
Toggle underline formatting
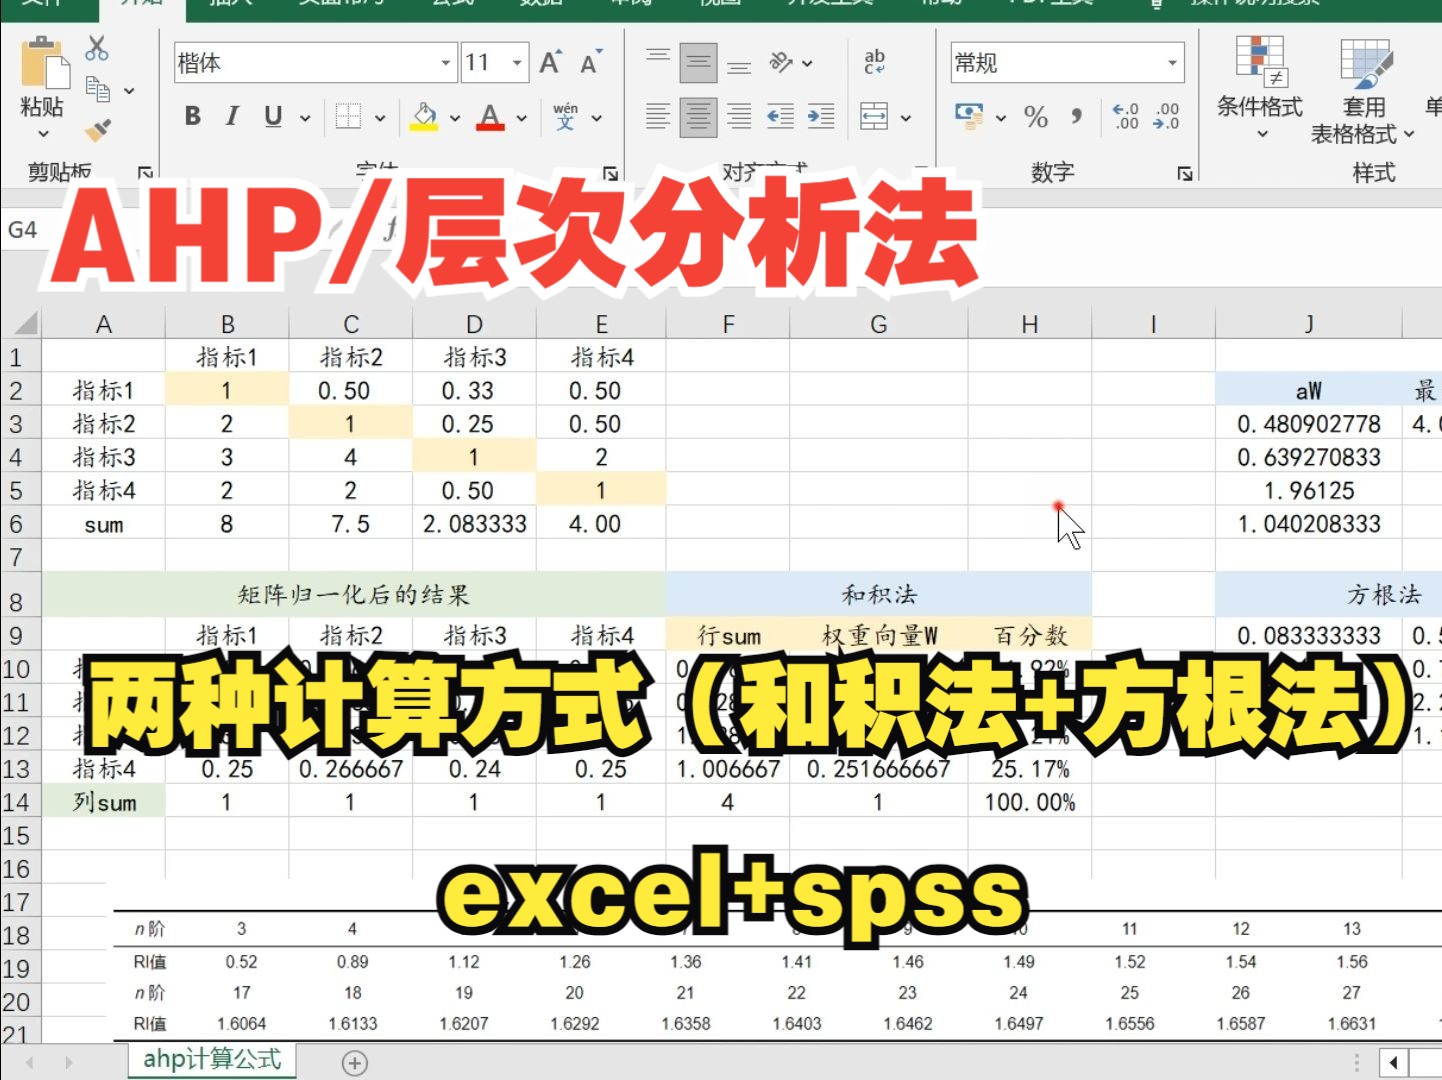(273, 117)
